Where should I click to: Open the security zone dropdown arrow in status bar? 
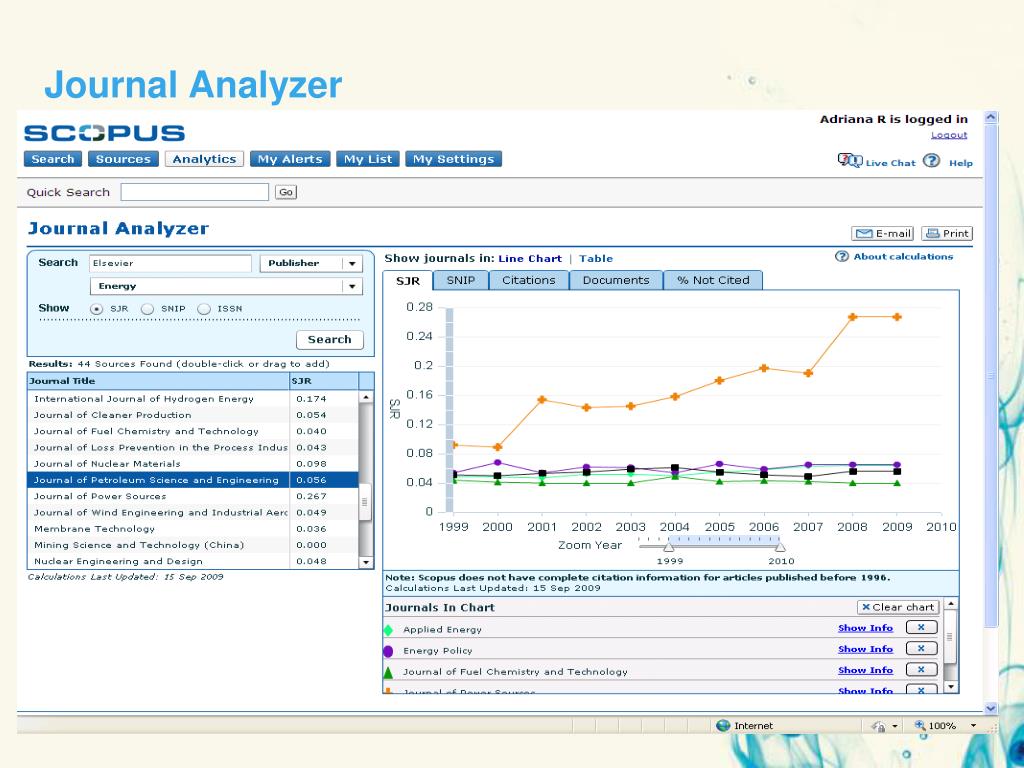click(895, 726)
